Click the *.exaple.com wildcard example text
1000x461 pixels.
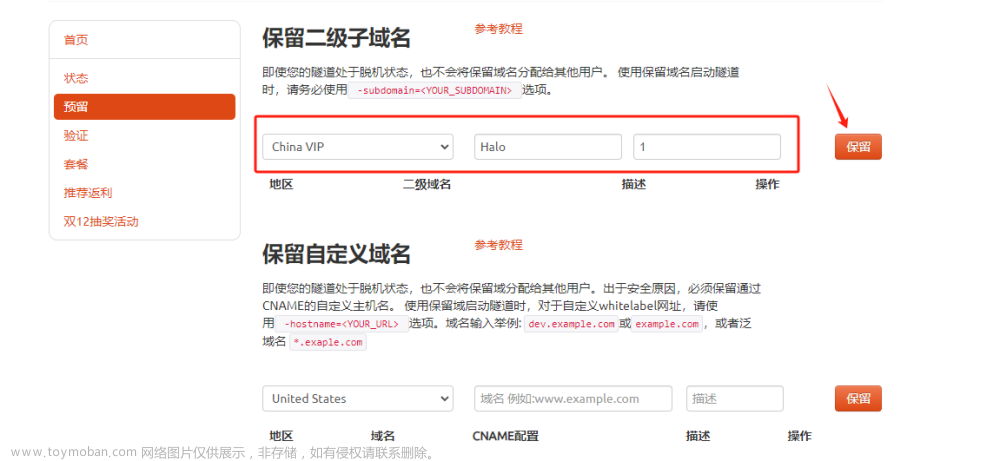(x=328, y=342)
